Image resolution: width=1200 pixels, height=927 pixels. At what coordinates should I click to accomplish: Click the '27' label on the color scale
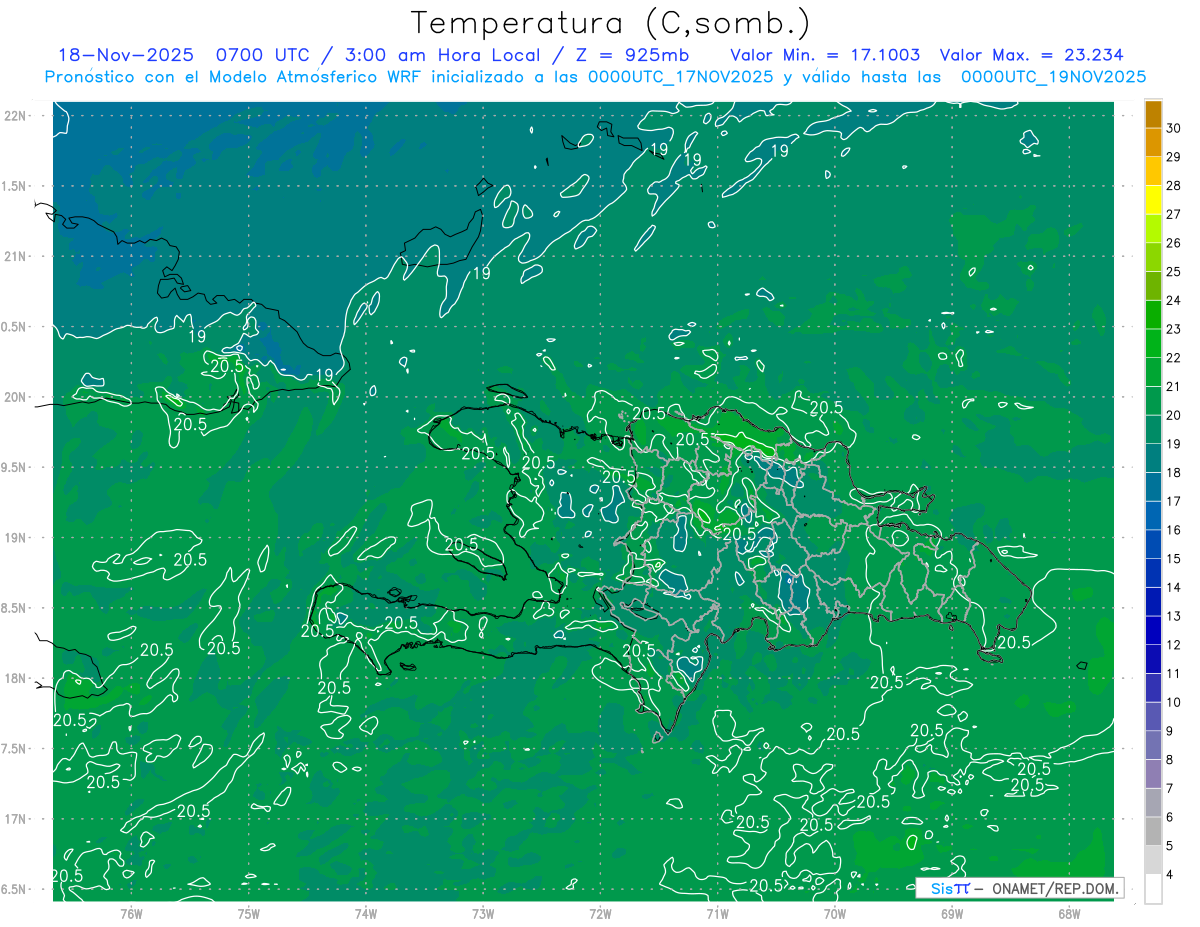[x=1174, y=214]
